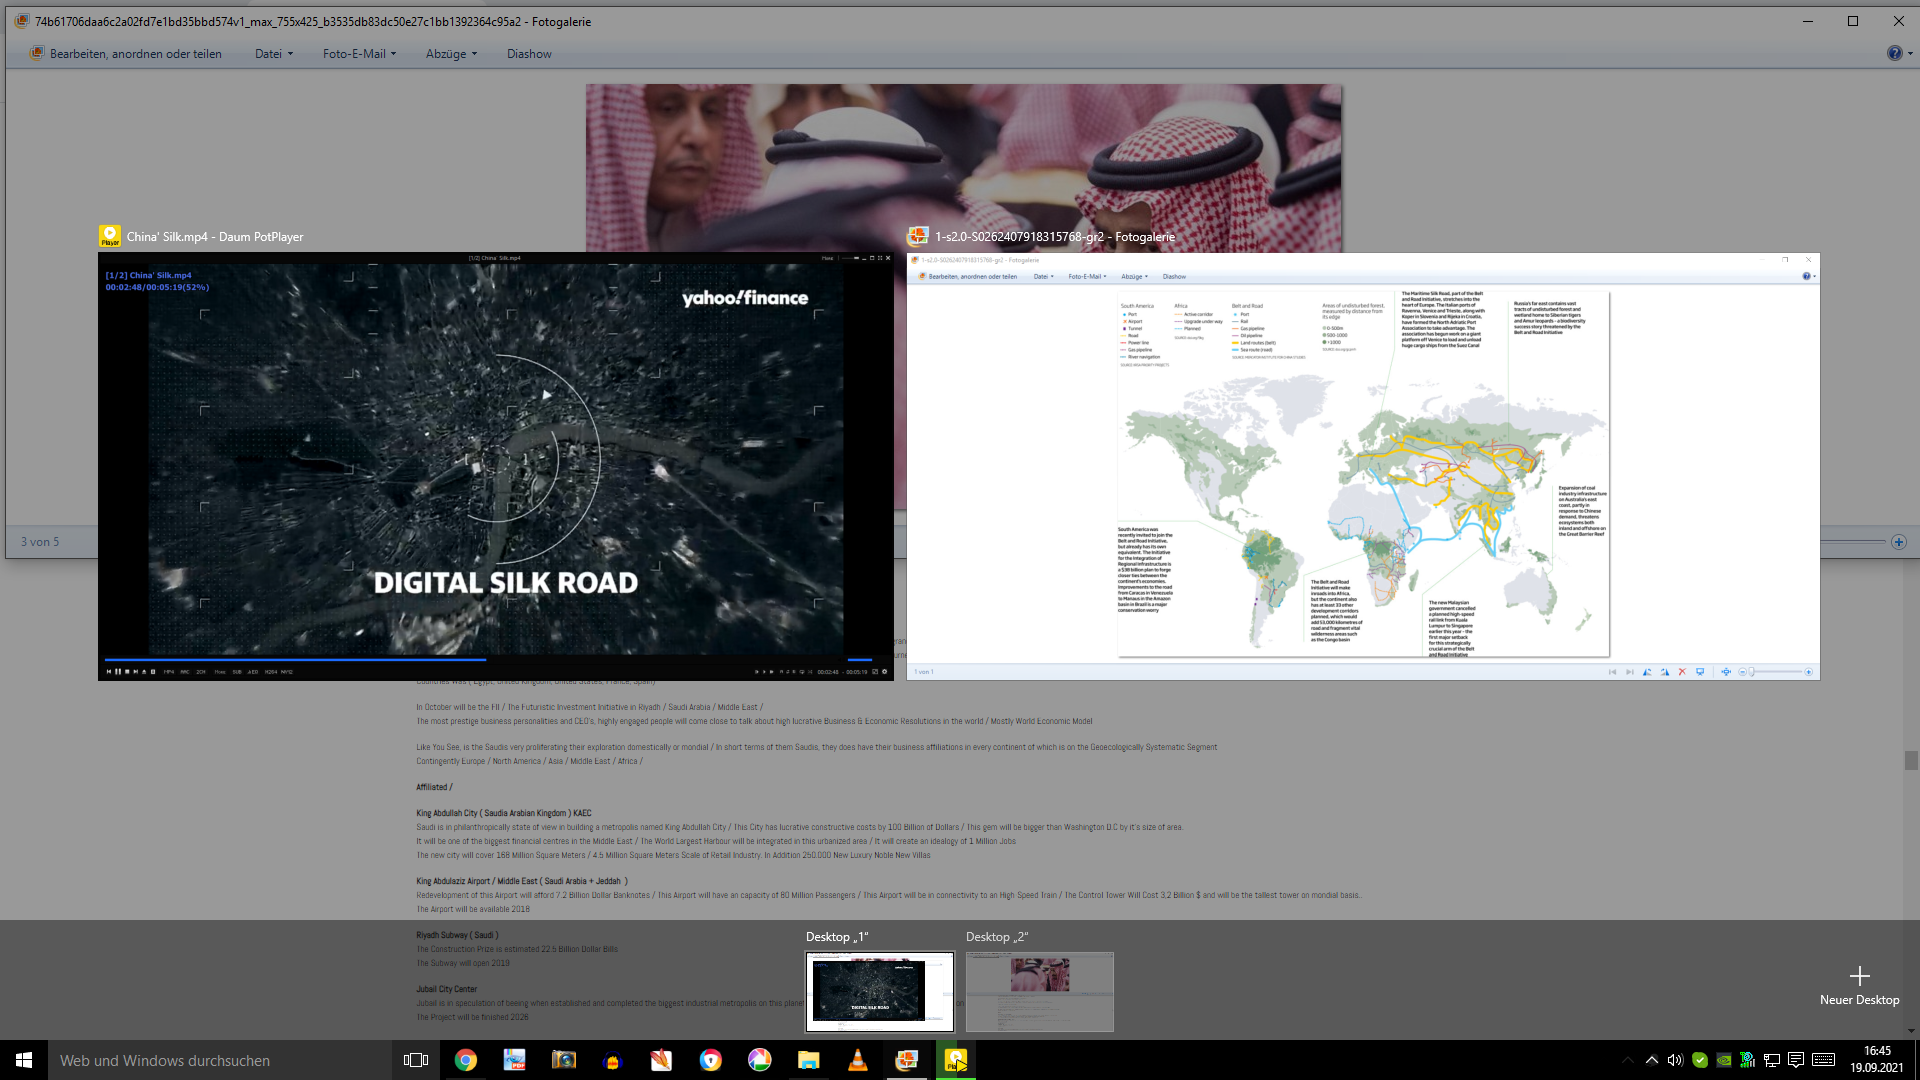Image resolution: width=1920 pixels, height=1080 pixels.
Task: Open File Explorer from the taskbar
Action: 808,1060
